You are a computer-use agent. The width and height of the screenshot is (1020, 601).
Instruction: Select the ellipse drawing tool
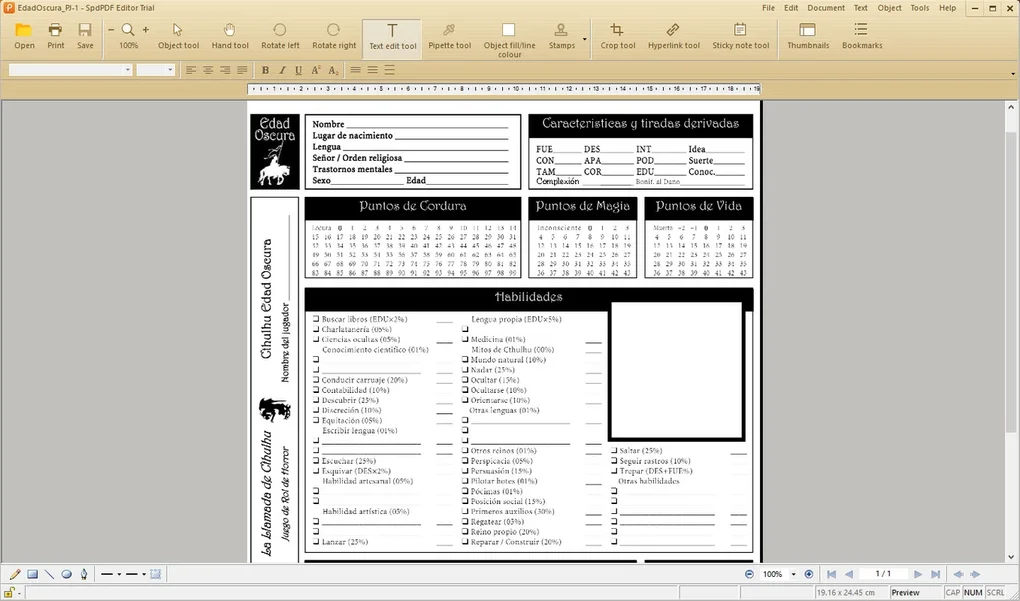(66, 574)
